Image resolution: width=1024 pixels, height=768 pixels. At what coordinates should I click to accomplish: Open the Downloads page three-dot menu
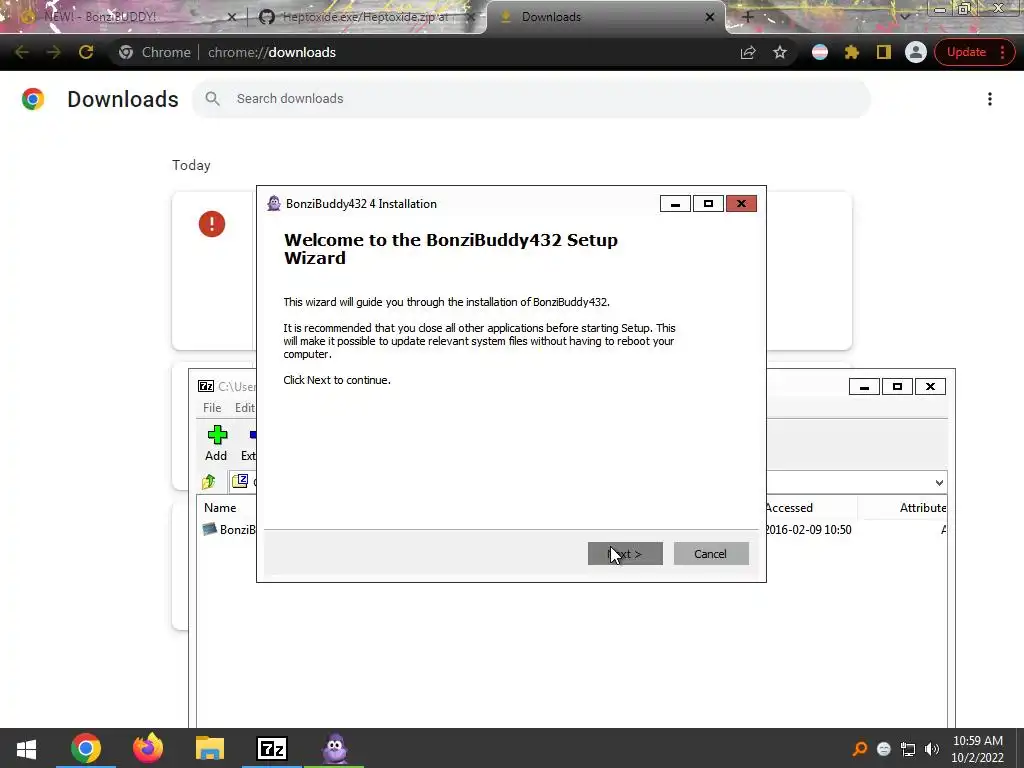990,99
